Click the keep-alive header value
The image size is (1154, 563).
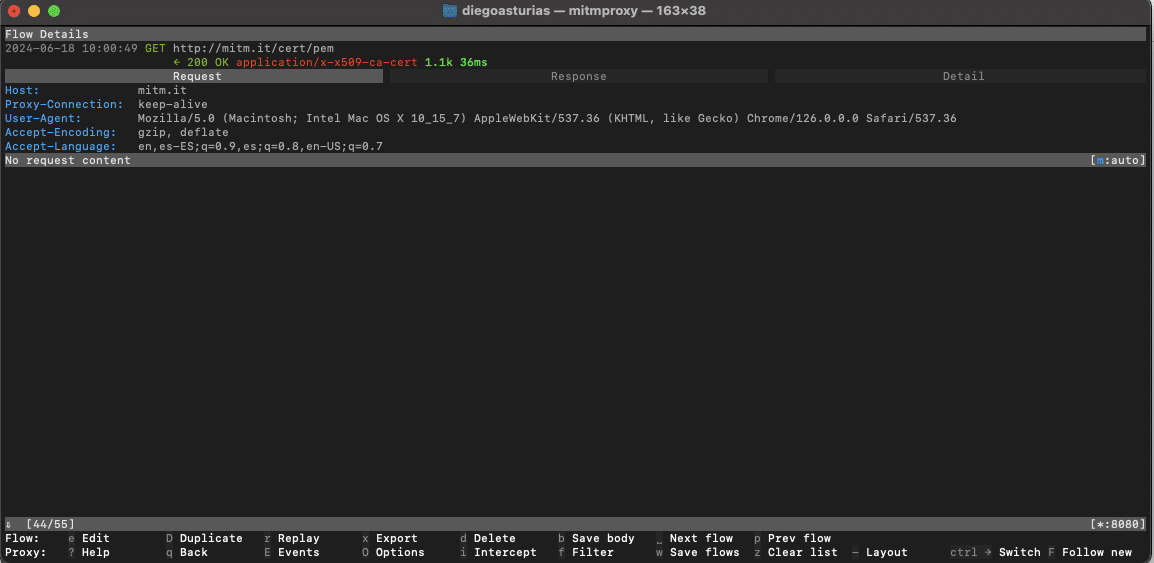click(173, 105)
